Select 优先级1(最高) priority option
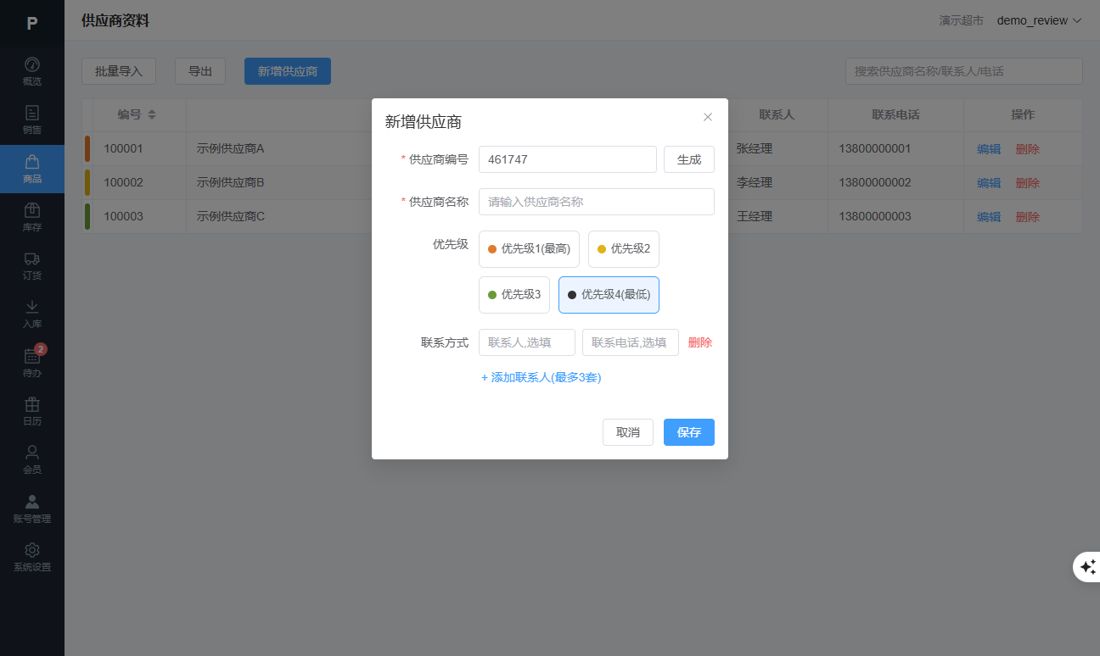 click(x=529, y=249)
